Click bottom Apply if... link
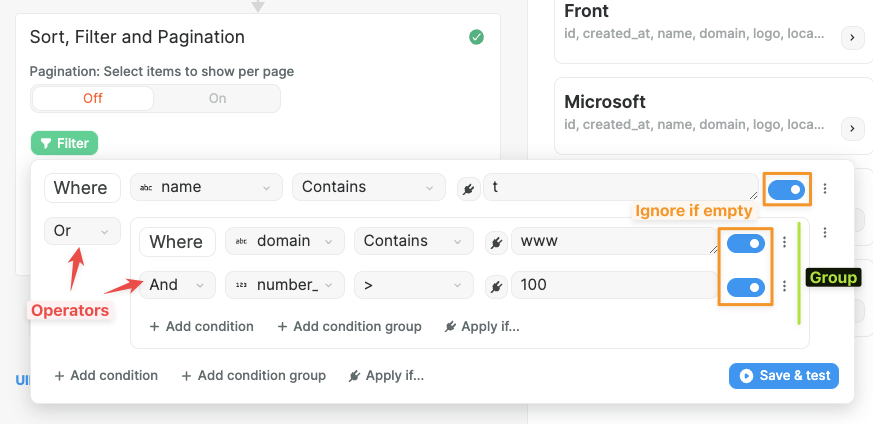The height and width of the screenshot is (424, 873). click(x=386, y=376)
